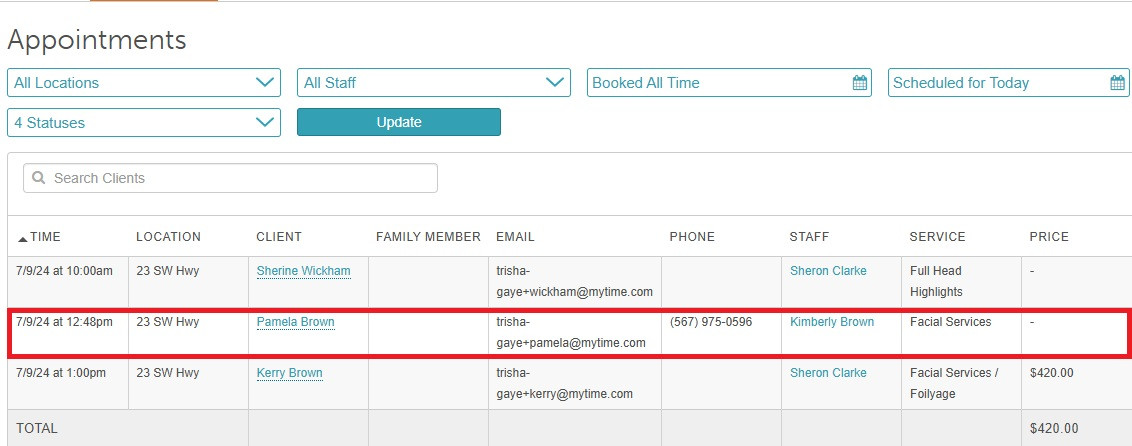Click the wickham@mytime.com email cell
The height and width of the screenshot is (446, 1132).
point(574,281)
